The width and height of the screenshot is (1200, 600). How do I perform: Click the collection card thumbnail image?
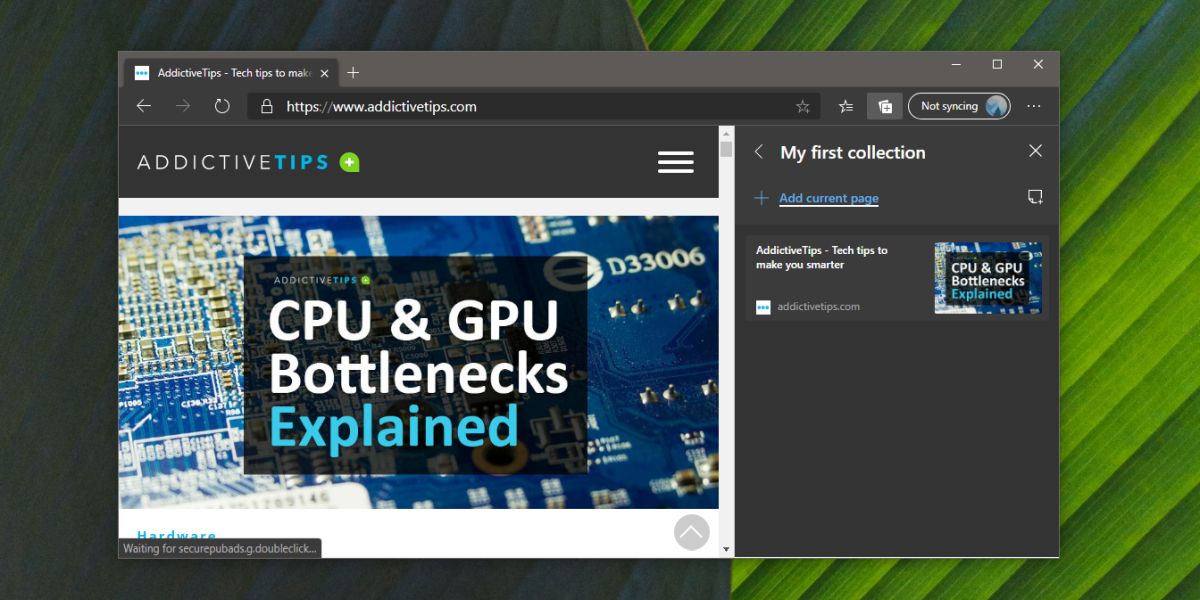[988, 278]
